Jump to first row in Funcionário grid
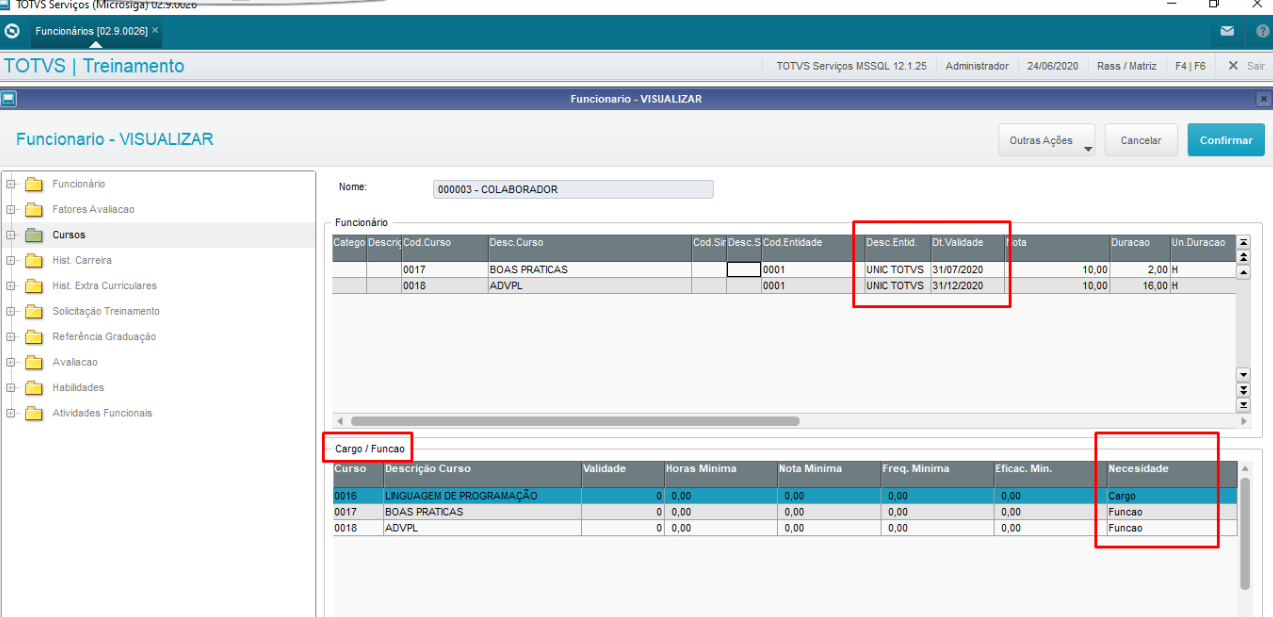The image size is (1273, 617). 1243,243
